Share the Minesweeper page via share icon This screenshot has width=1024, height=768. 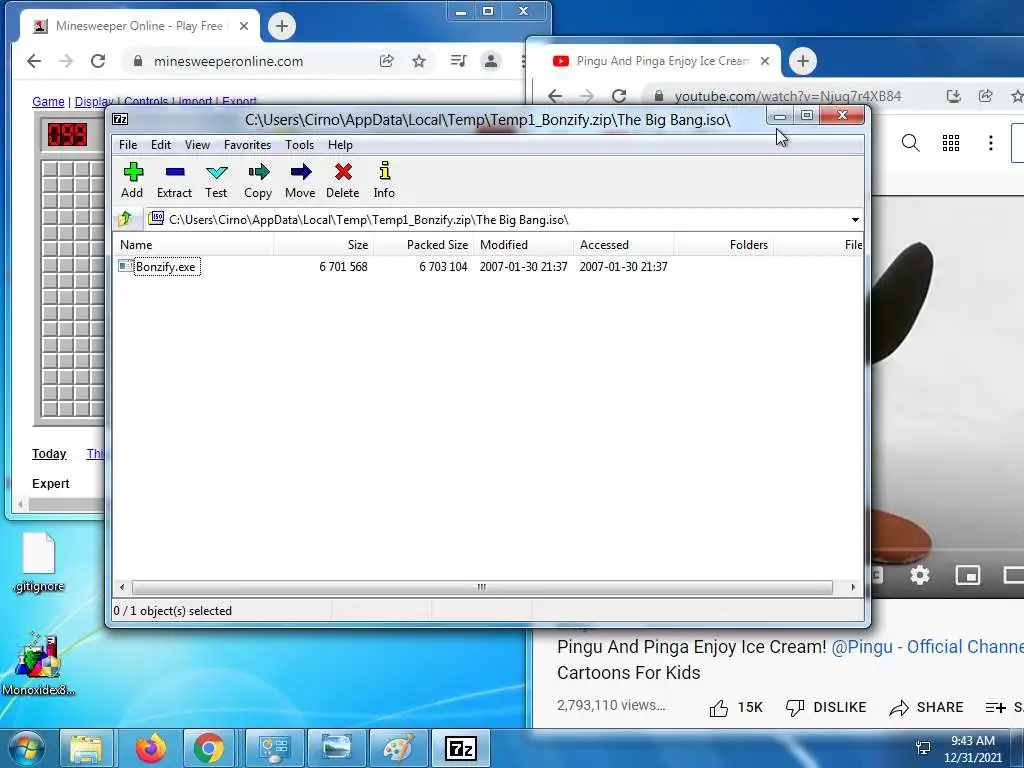click(387, 61)
